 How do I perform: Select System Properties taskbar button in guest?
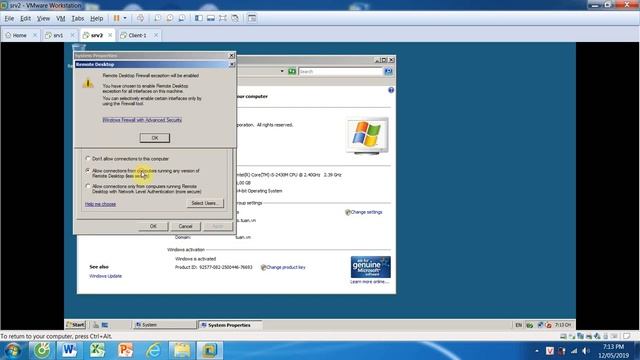pyautogui.click(x=230, y=325)
